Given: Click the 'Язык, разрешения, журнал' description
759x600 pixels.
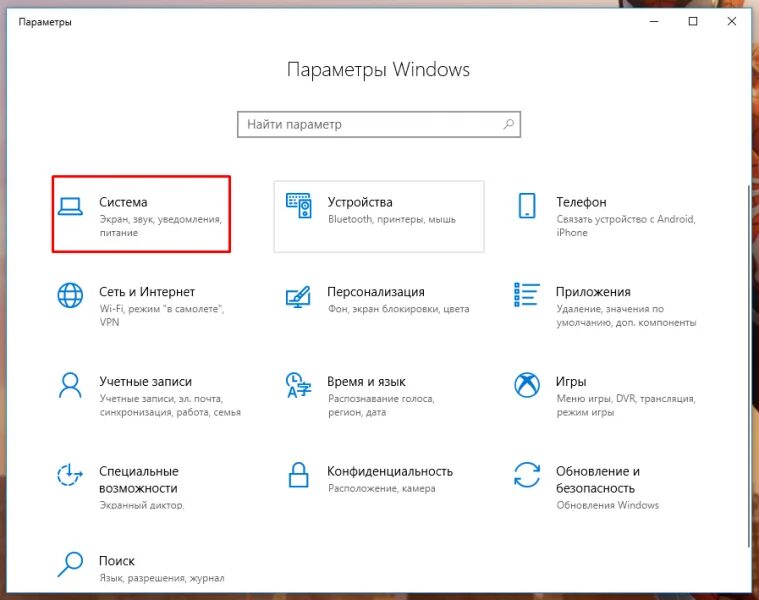Looking at the screenshot, I should 162,578.
